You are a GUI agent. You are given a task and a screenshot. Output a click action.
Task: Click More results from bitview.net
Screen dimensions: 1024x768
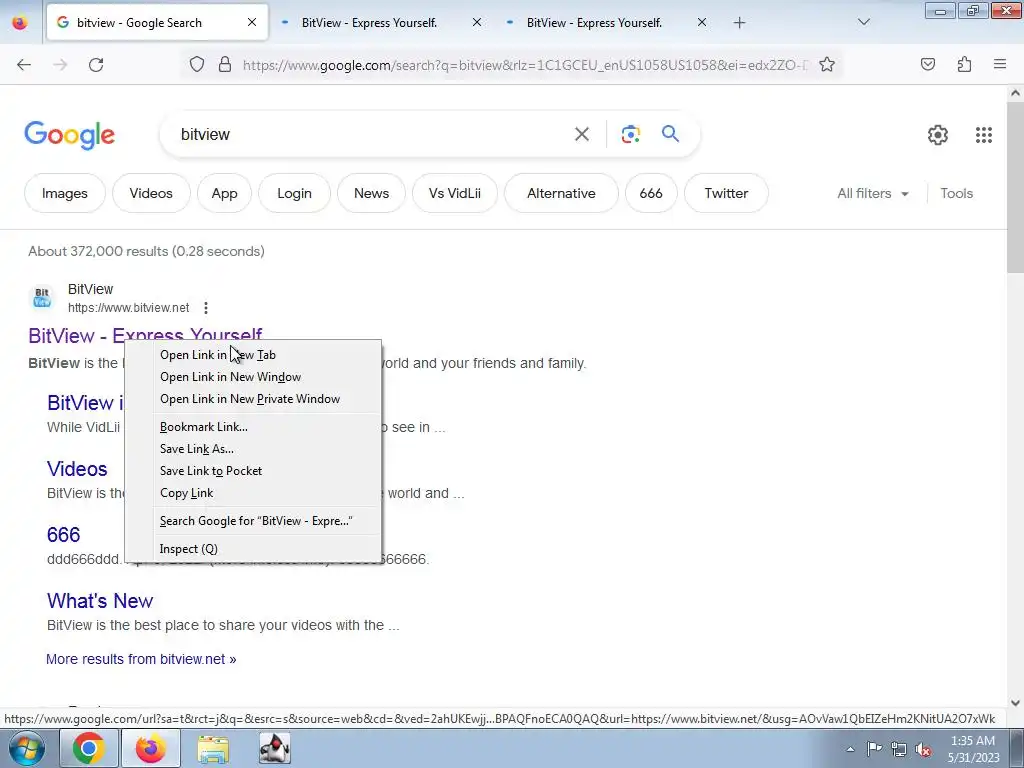(141, 659)
